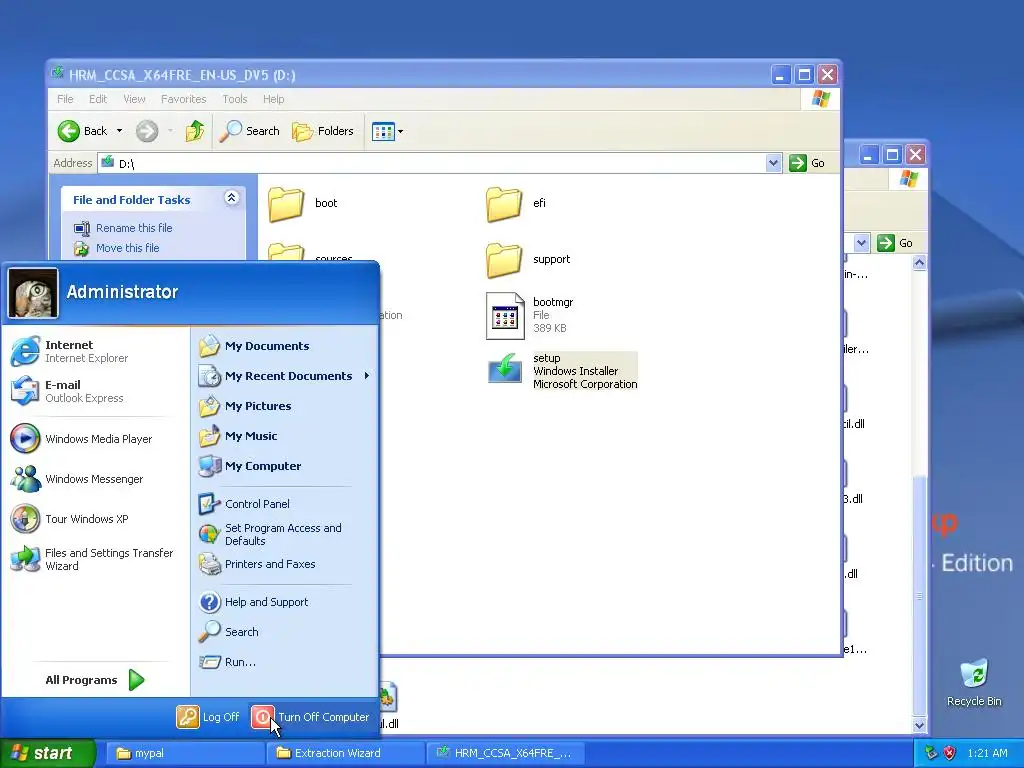The width and height of the screenshot is (1024, 768).
Task: Collapse File and Folder Tasks panel
Action: pyautogui.click(x=232, y=198)
